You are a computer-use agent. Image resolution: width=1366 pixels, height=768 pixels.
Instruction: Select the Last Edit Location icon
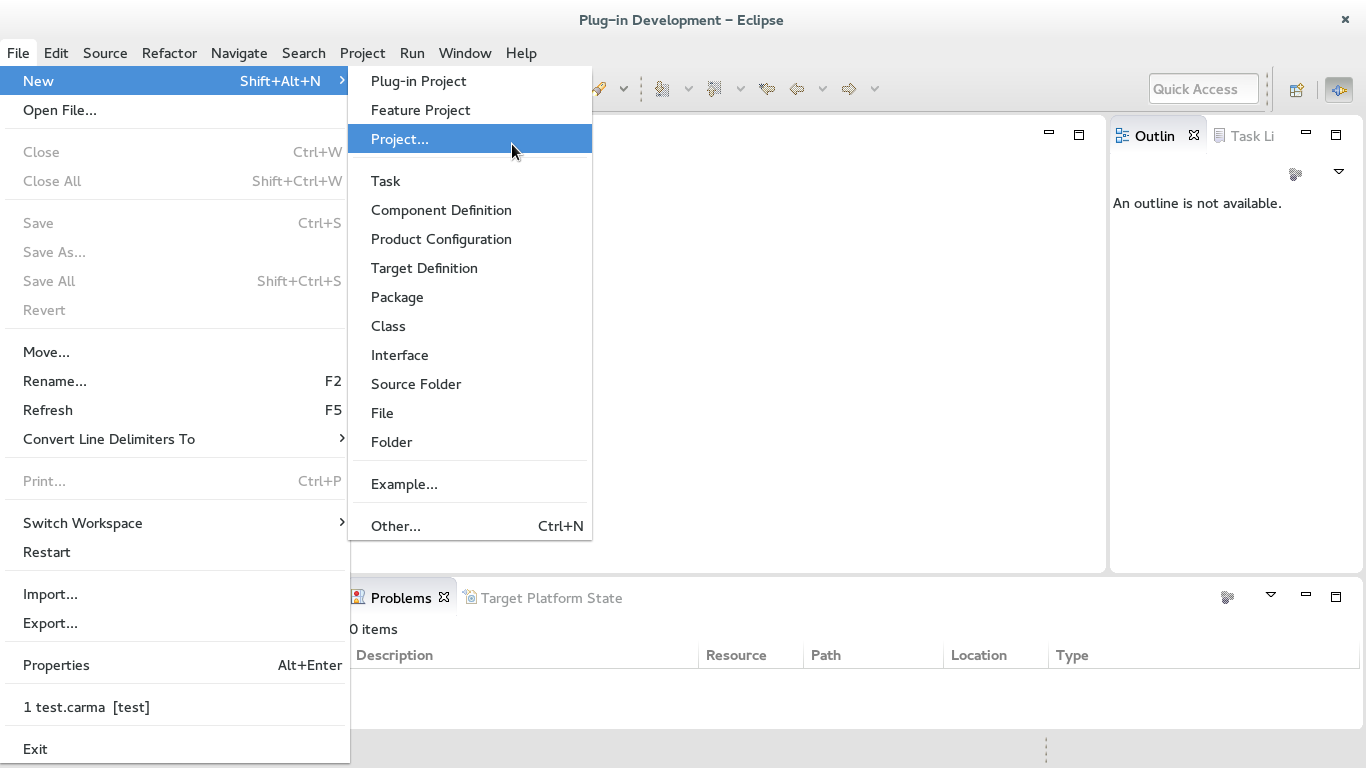click(x=767, y=88)
